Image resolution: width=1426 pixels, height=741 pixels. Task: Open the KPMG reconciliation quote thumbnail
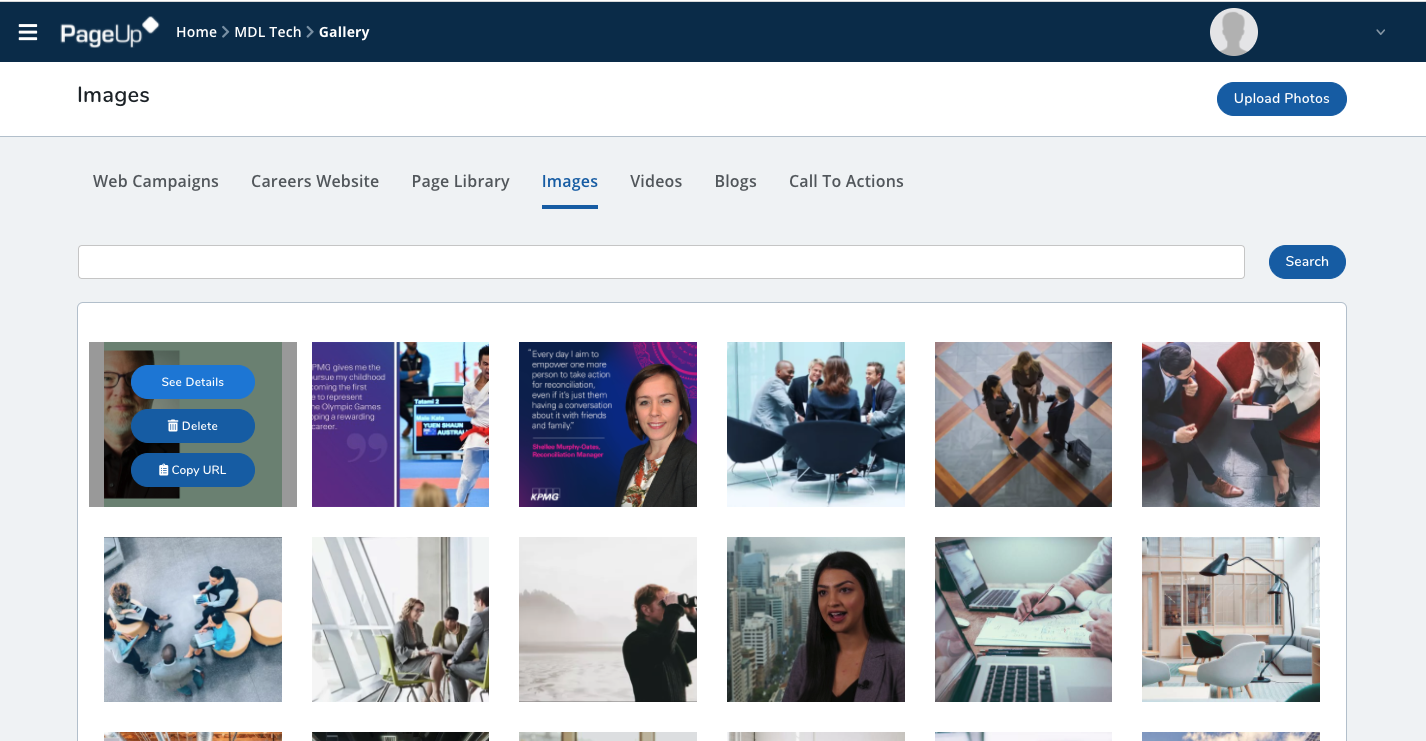(x=608, y=424)
